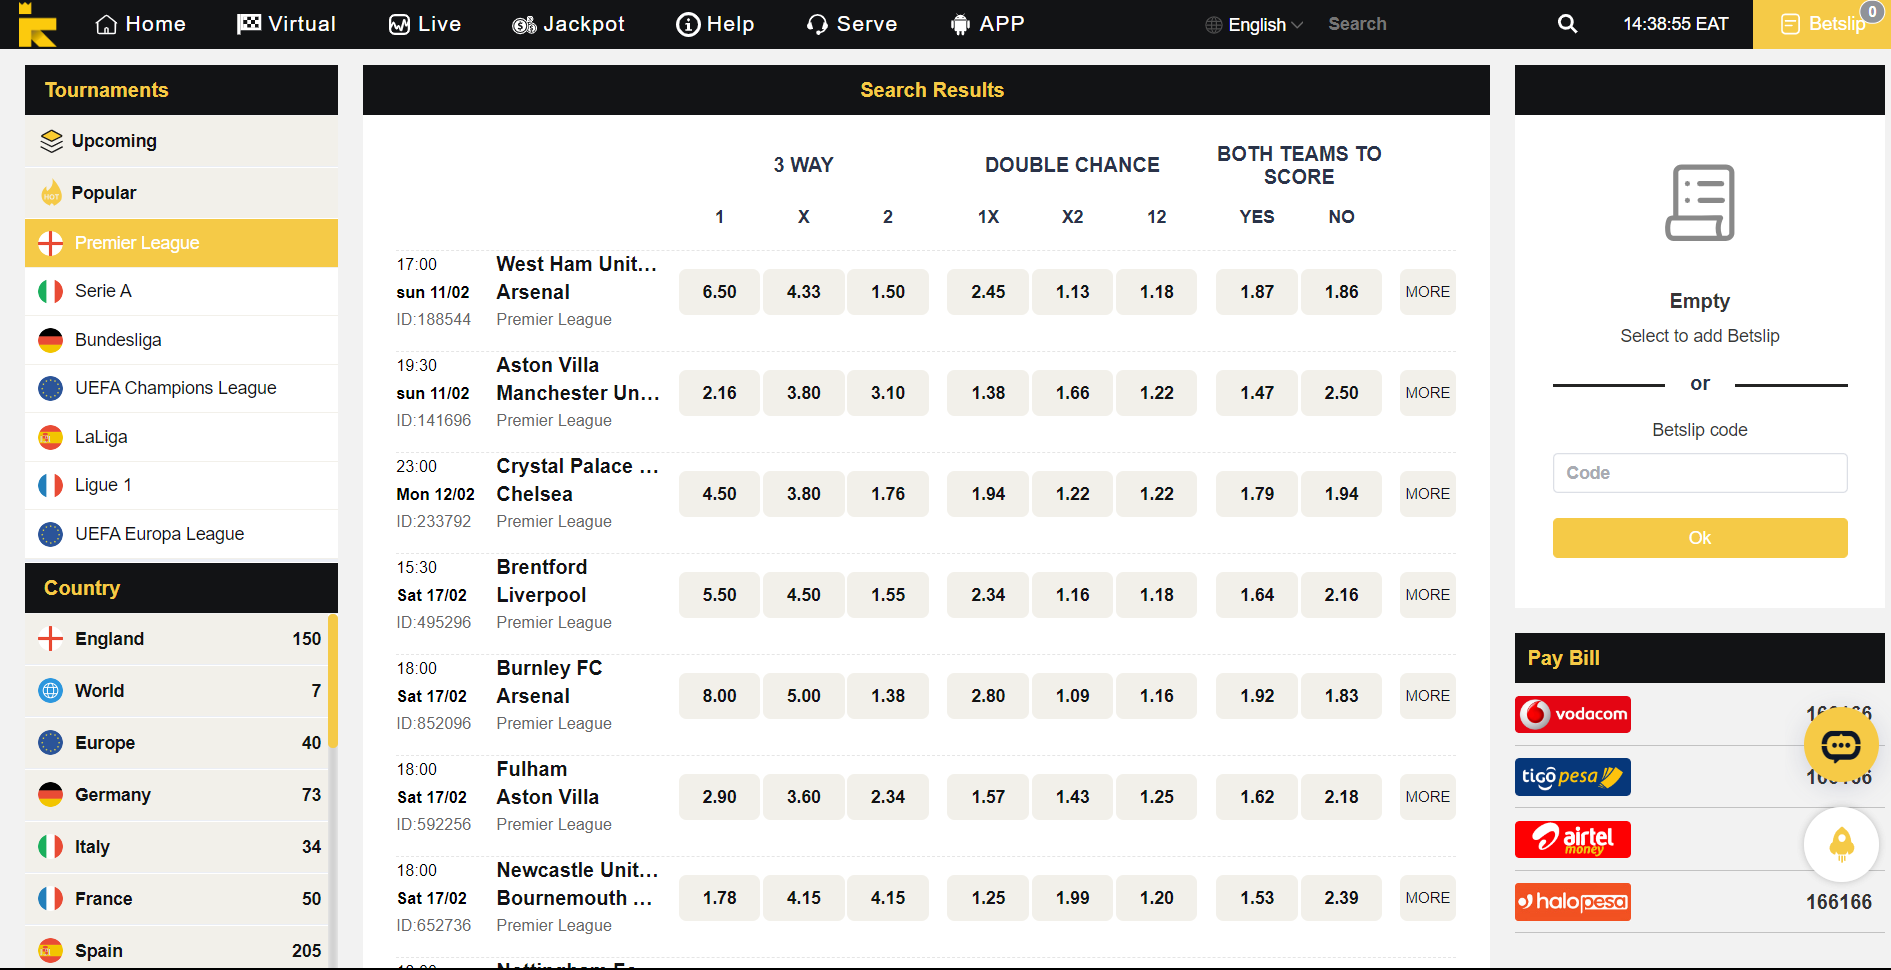Click the Ok betslip code button
The width and height of the screenshot is (1891, 970).
tap(1700, 538)
